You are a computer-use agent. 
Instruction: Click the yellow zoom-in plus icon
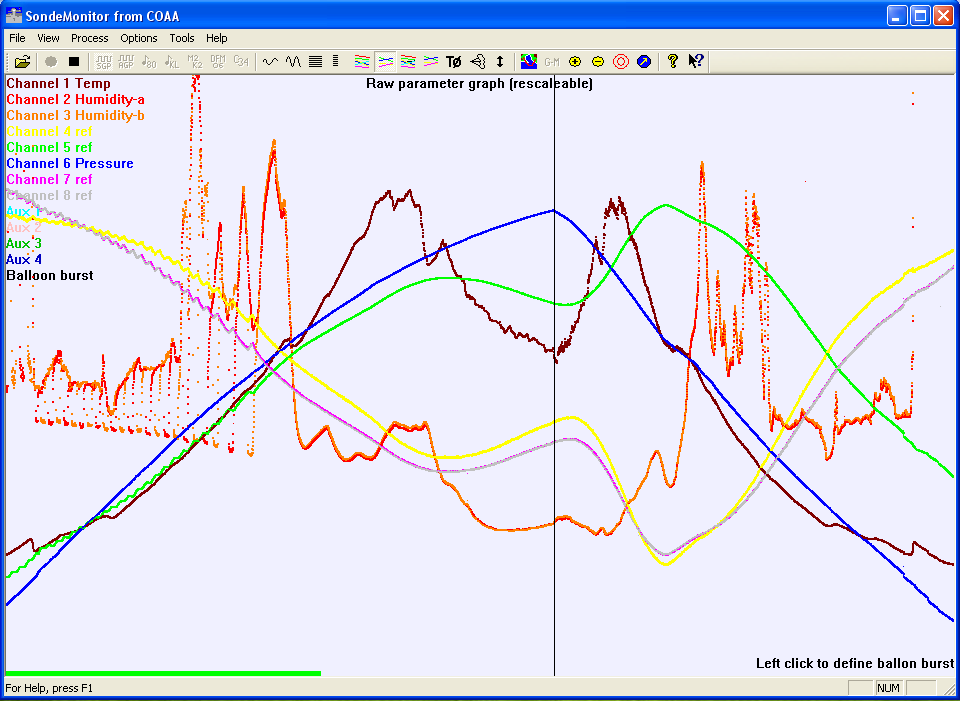(x=575, y=61)
